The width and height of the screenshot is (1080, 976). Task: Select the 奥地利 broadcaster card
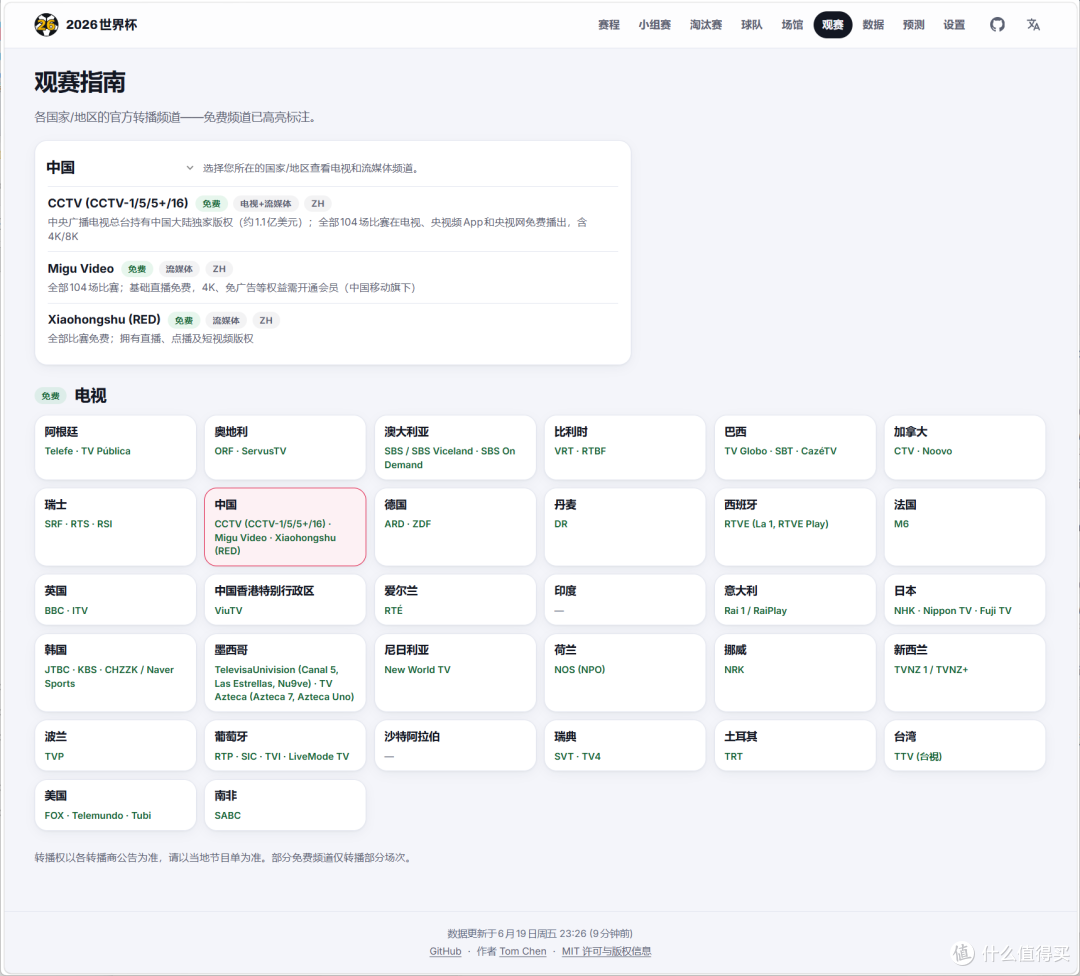pyautogui.click(x=285, y=447)
